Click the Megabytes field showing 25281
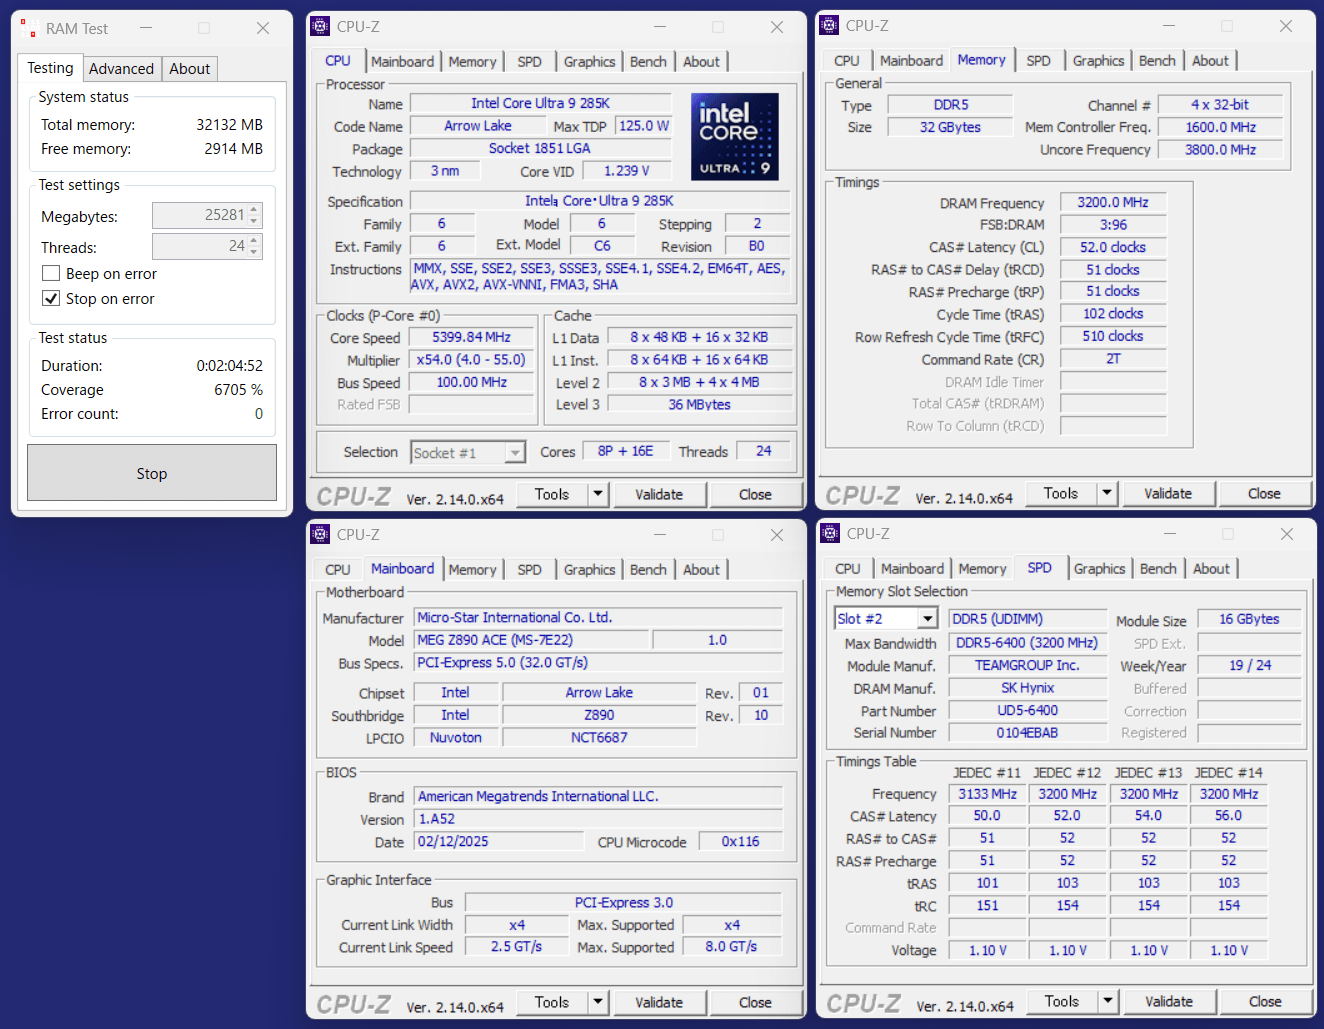 (200, 215)
